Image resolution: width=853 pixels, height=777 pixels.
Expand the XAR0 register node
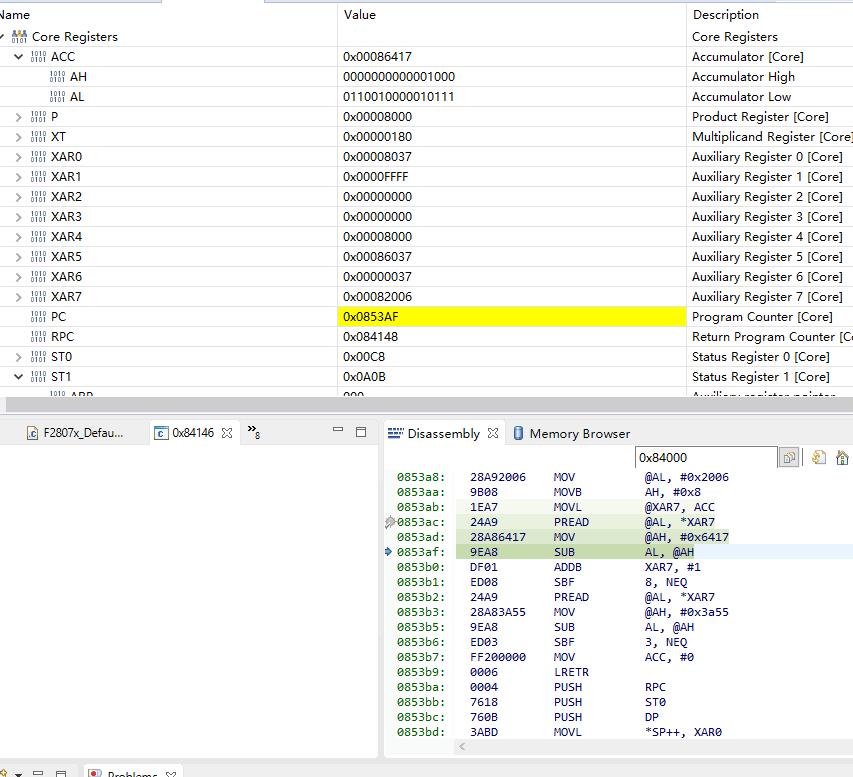(x=18, y=157)
